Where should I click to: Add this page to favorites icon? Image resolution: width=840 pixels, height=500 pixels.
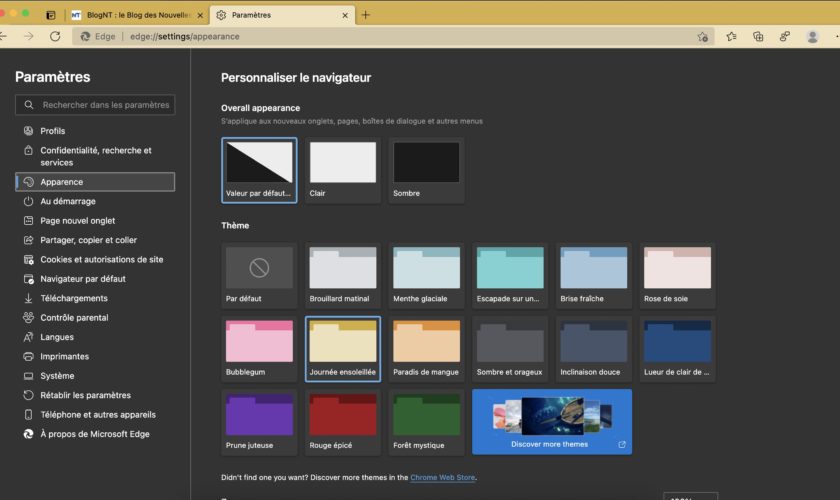coord(703,36)
